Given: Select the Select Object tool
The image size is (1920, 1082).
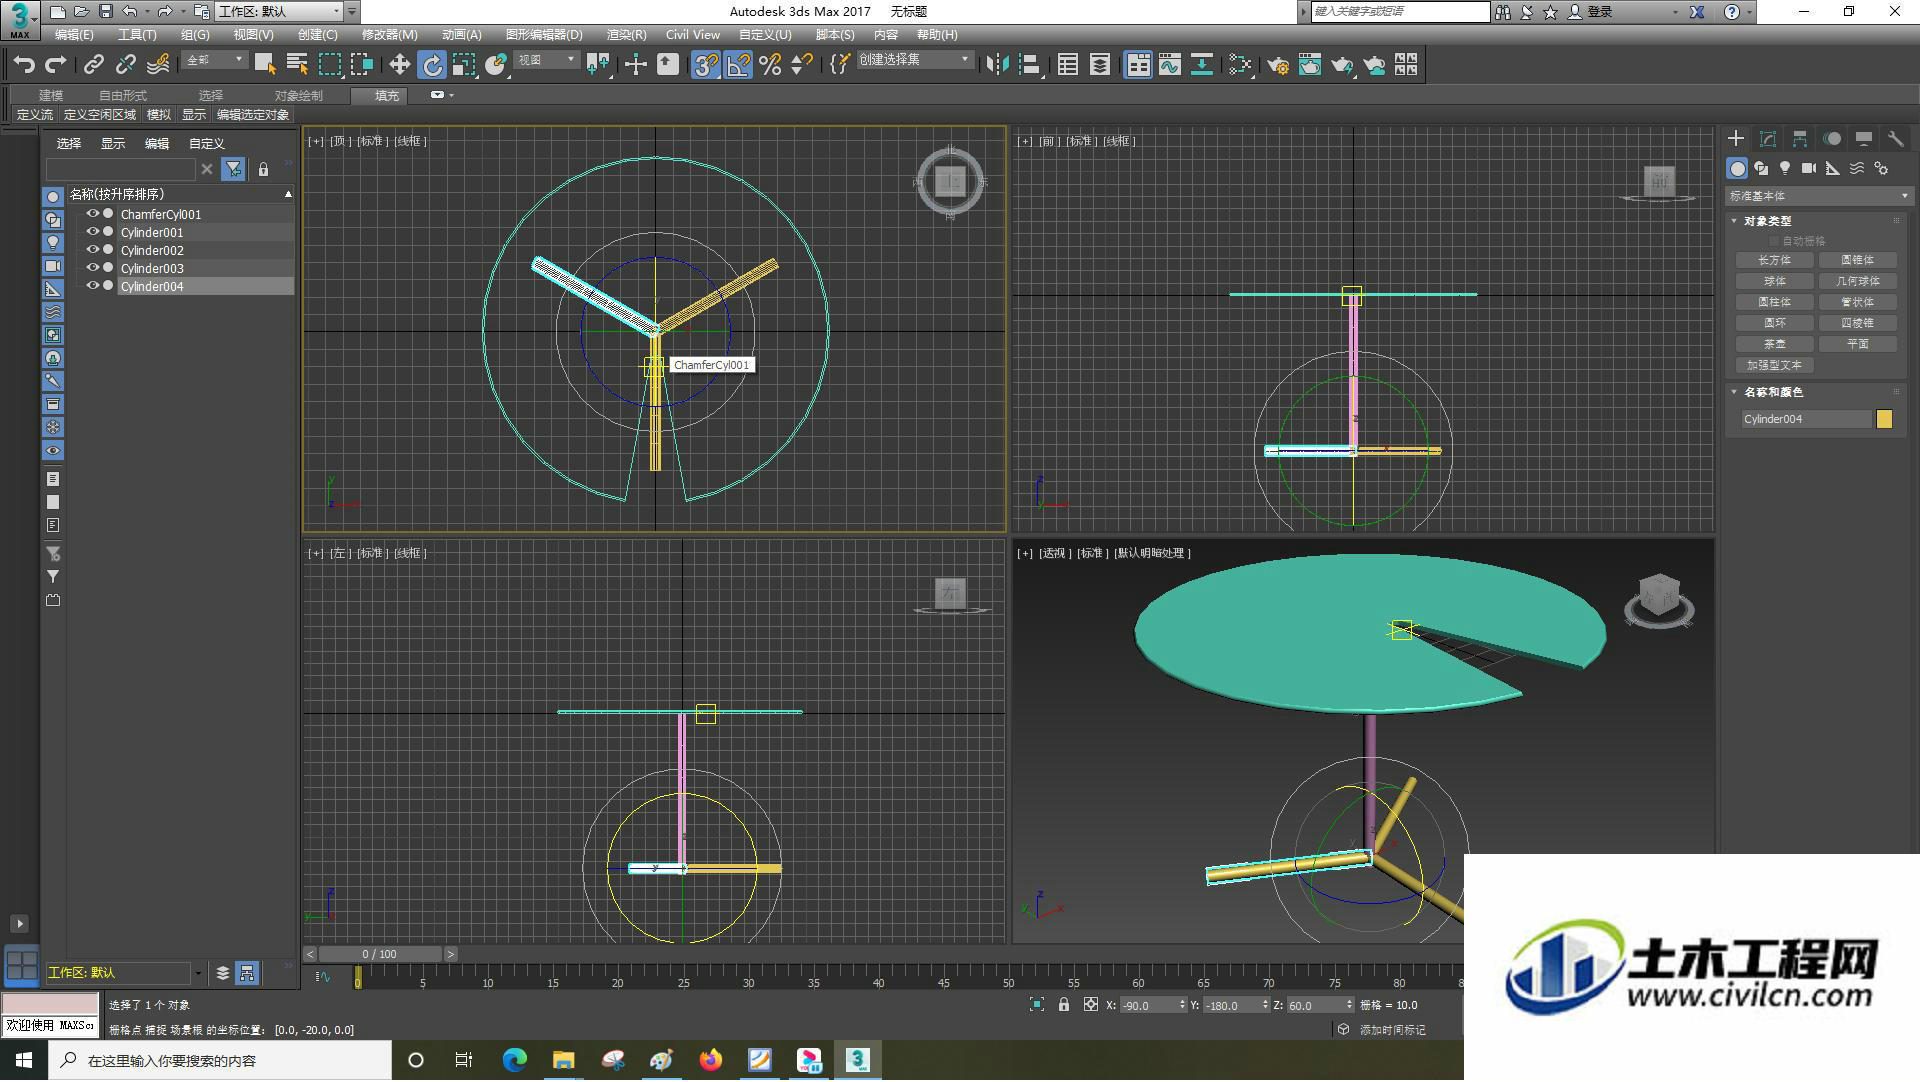Looking at the screenshot, I should [x=265, y=65].
